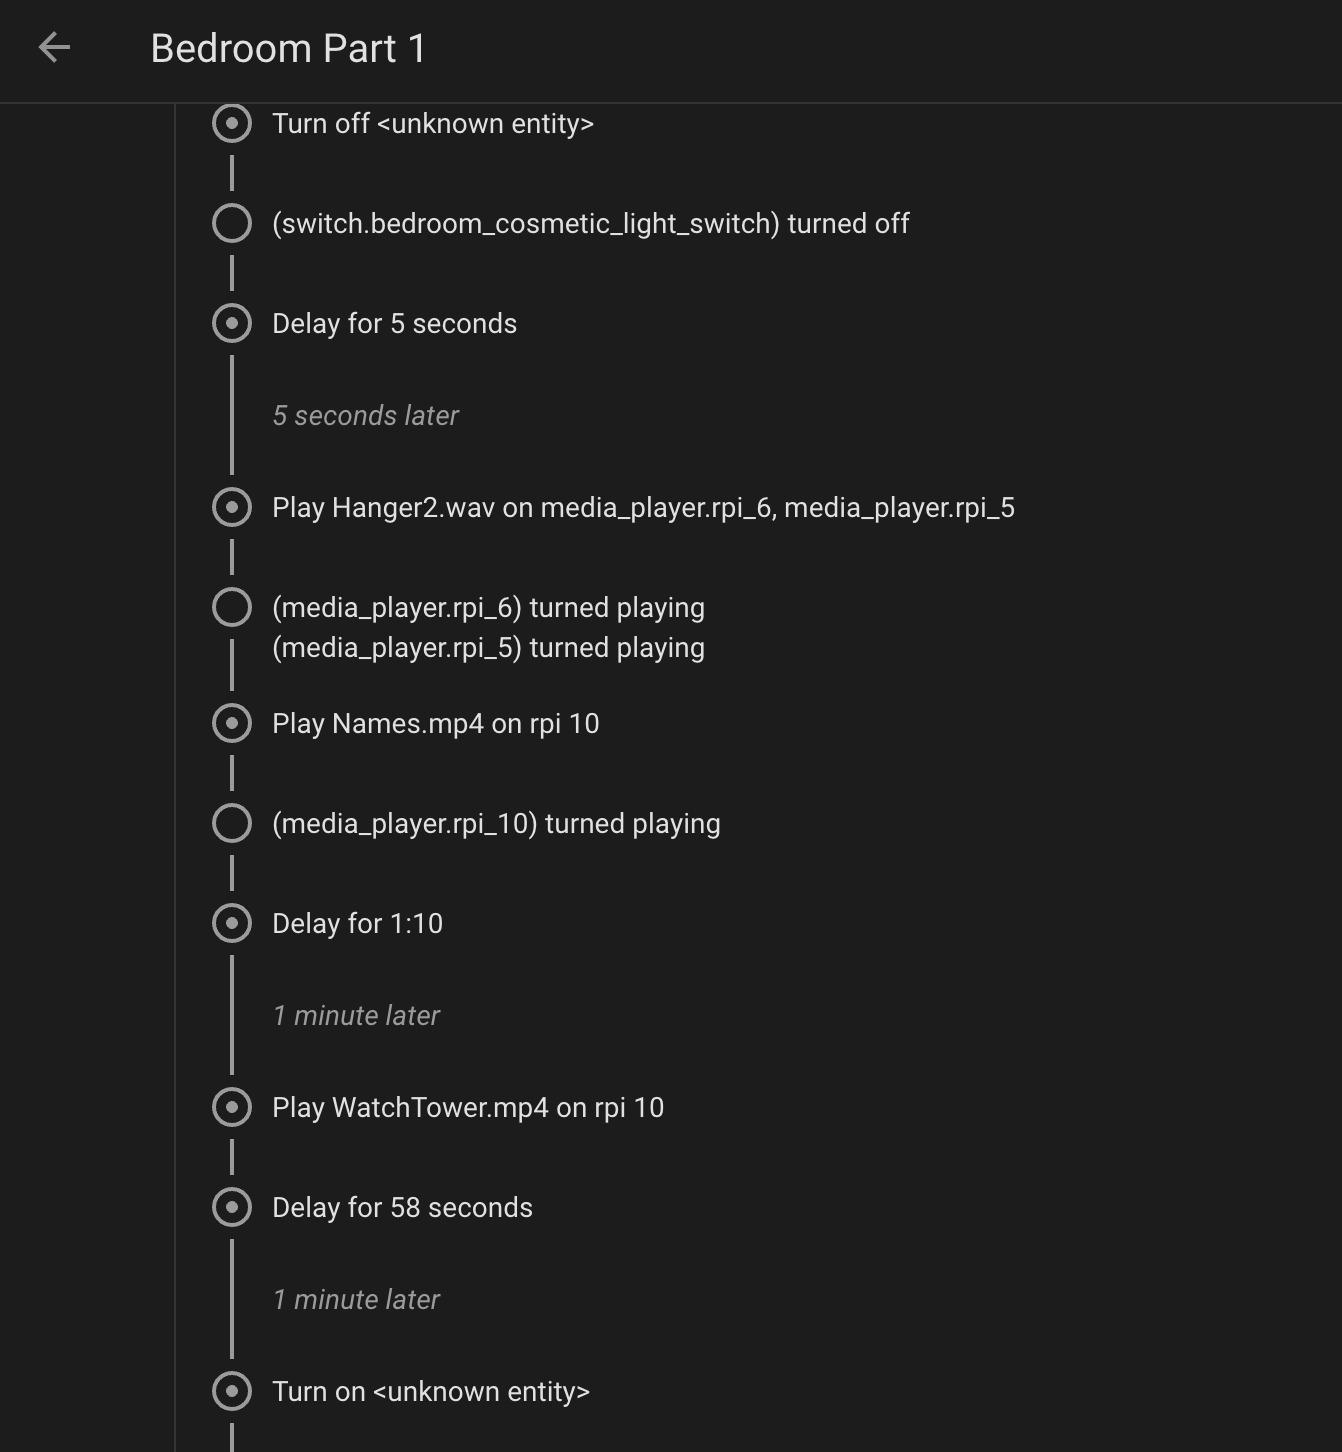Viewport: 1342px width, 1452px height.
Task: Select the media_player.rpi_6 turned playing node
Action: click(232, 607)
